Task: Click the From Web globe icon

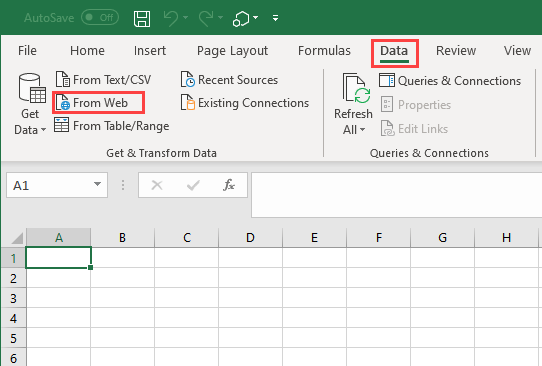Action: 63,102
